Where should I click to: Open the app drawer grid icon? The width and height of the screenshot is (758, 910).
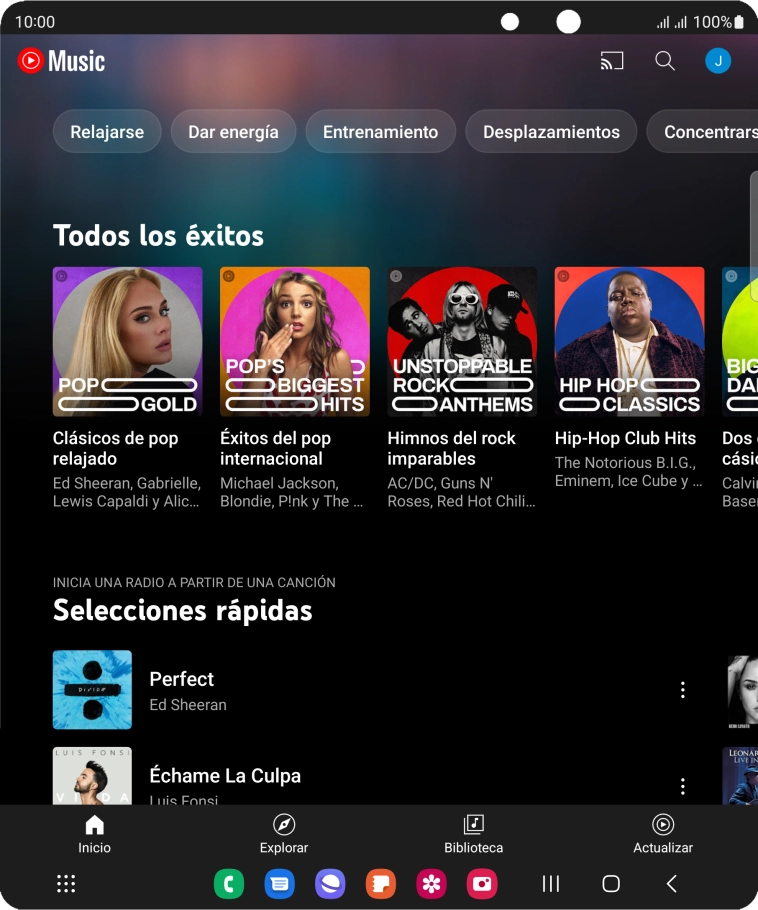pyautogui.click(x=66, y=883)
